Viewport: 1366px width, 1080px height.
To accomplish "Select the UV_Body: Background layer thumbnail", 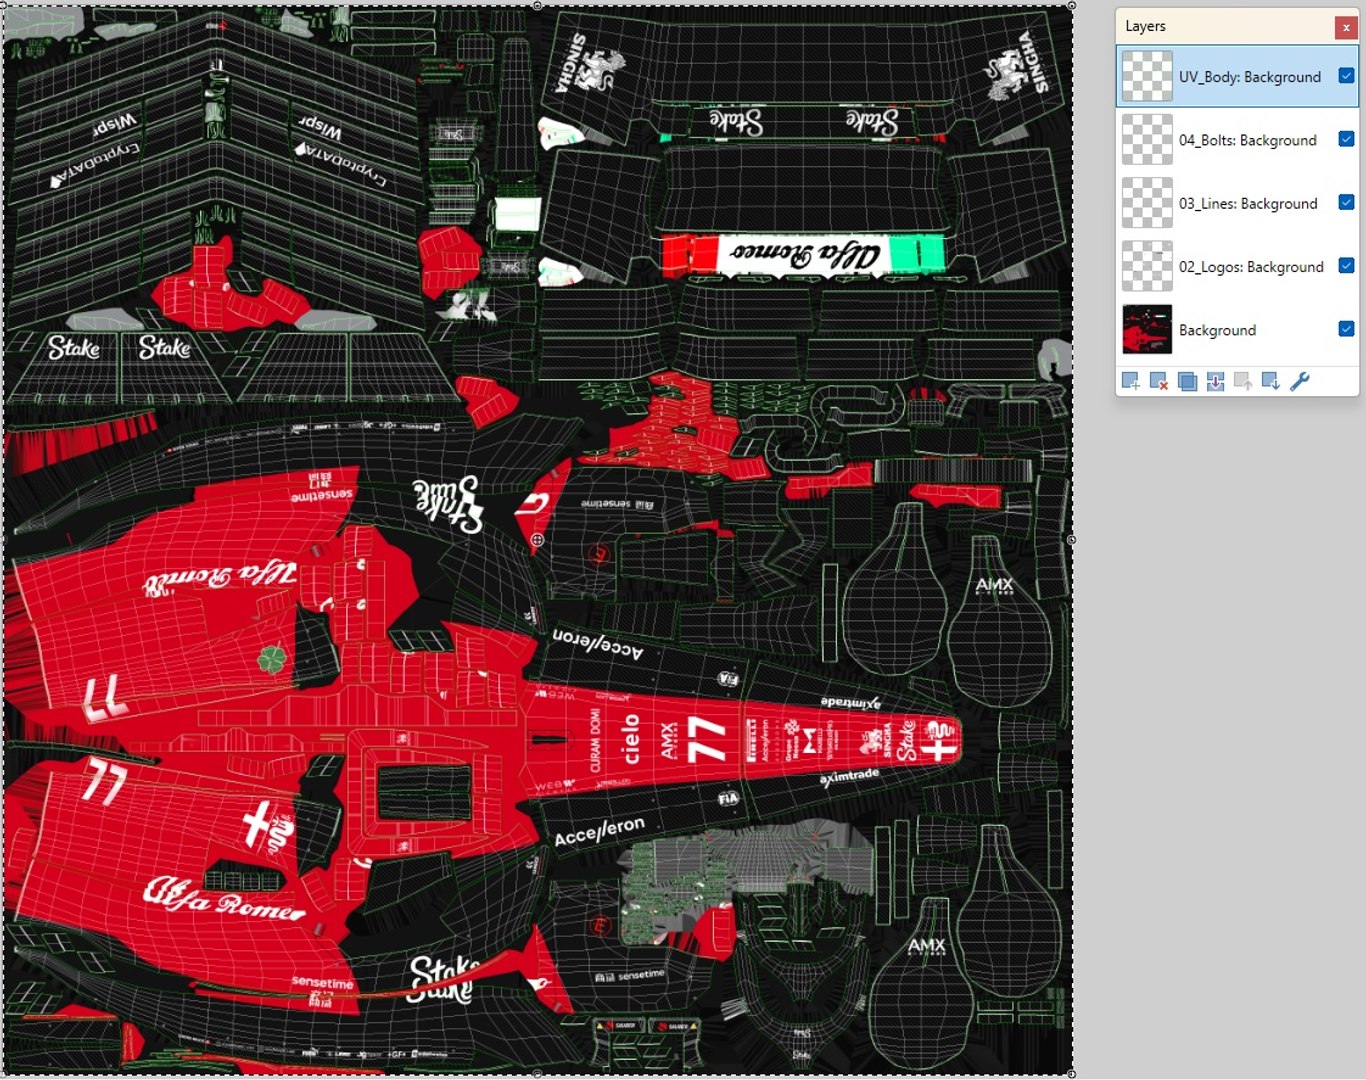I will [1147, 76].
